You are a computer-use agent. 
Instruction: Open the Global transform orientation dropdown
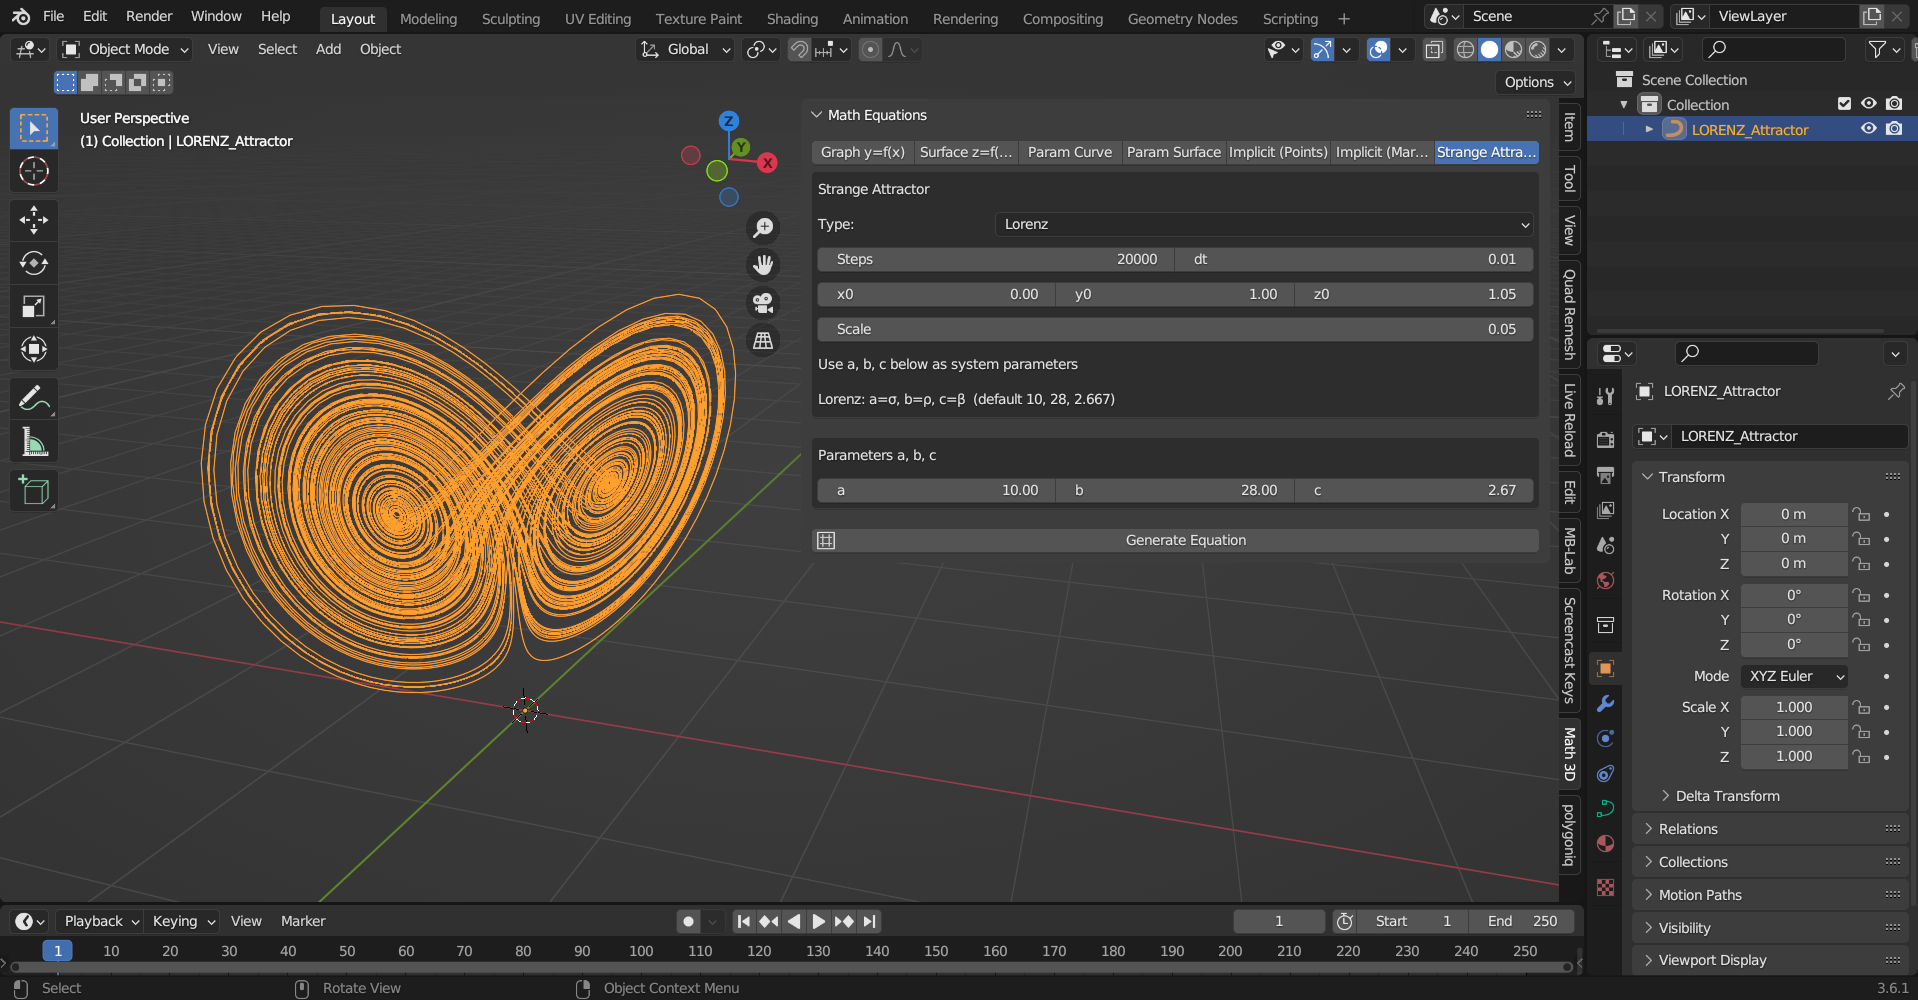684,48
